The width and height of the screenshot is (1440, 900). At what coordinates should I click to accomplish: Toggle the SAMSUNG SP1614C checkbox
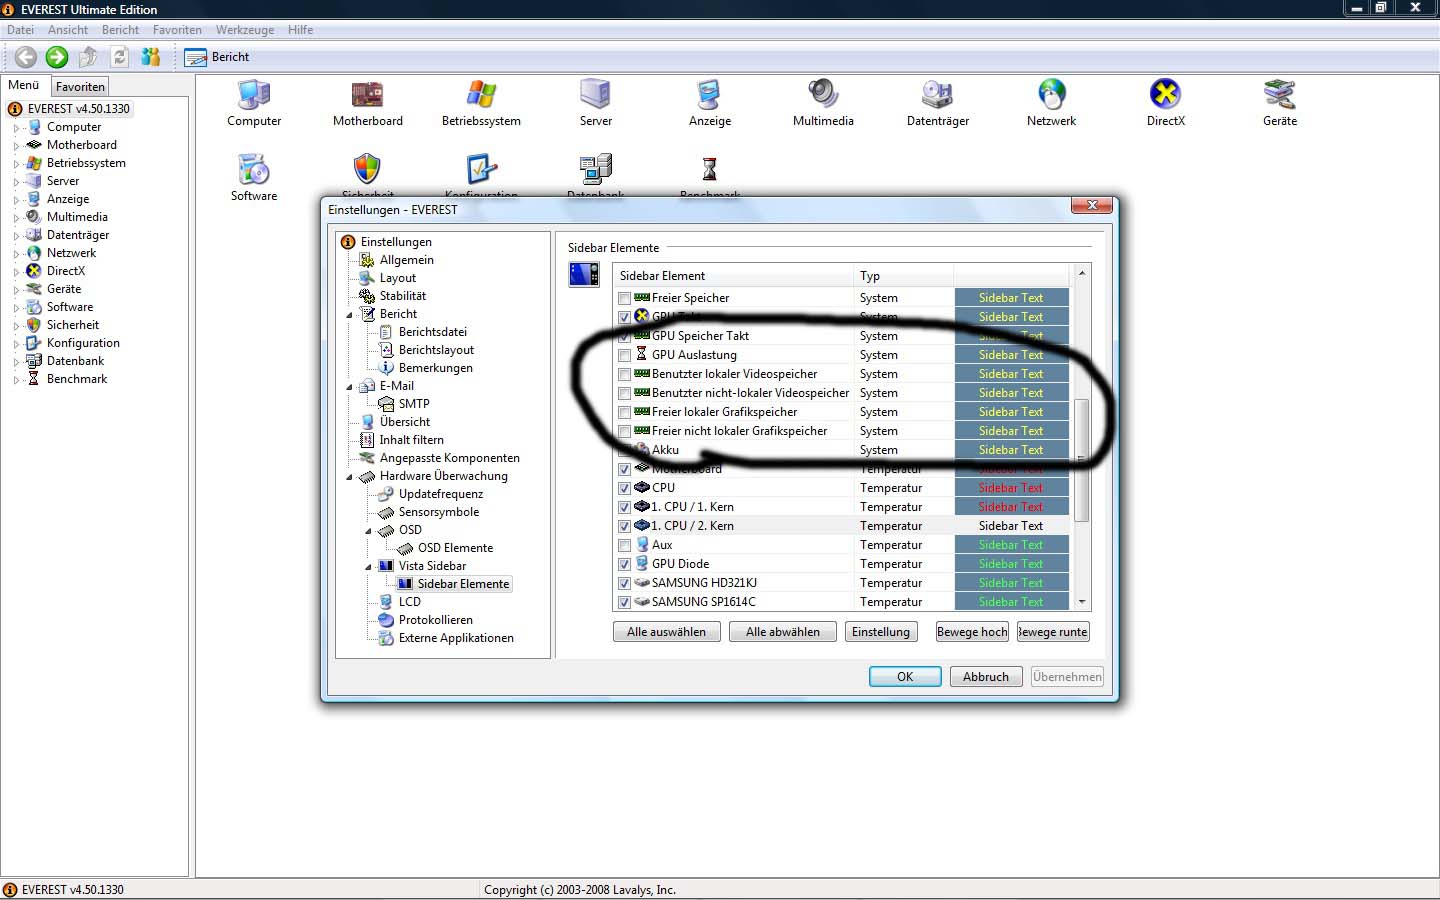coord(624,602)
